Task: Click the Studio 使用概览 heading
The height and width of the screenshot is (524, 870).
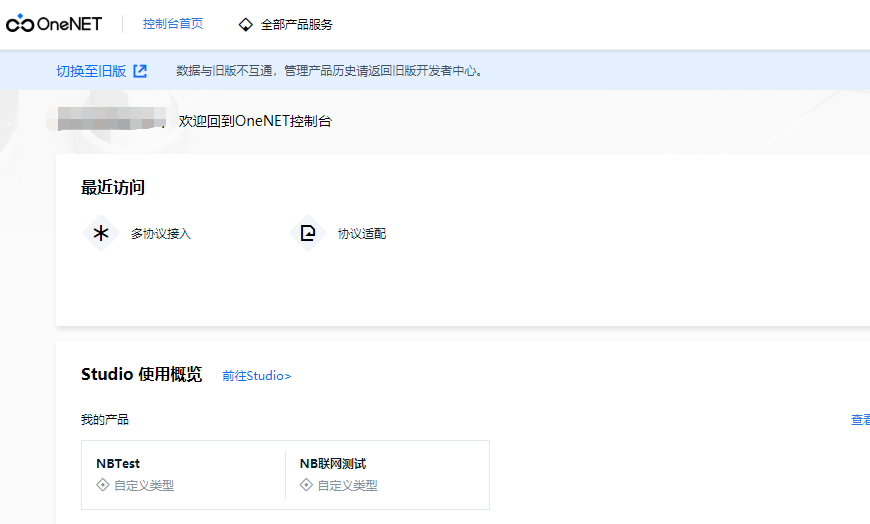Action: click(141, 374)
